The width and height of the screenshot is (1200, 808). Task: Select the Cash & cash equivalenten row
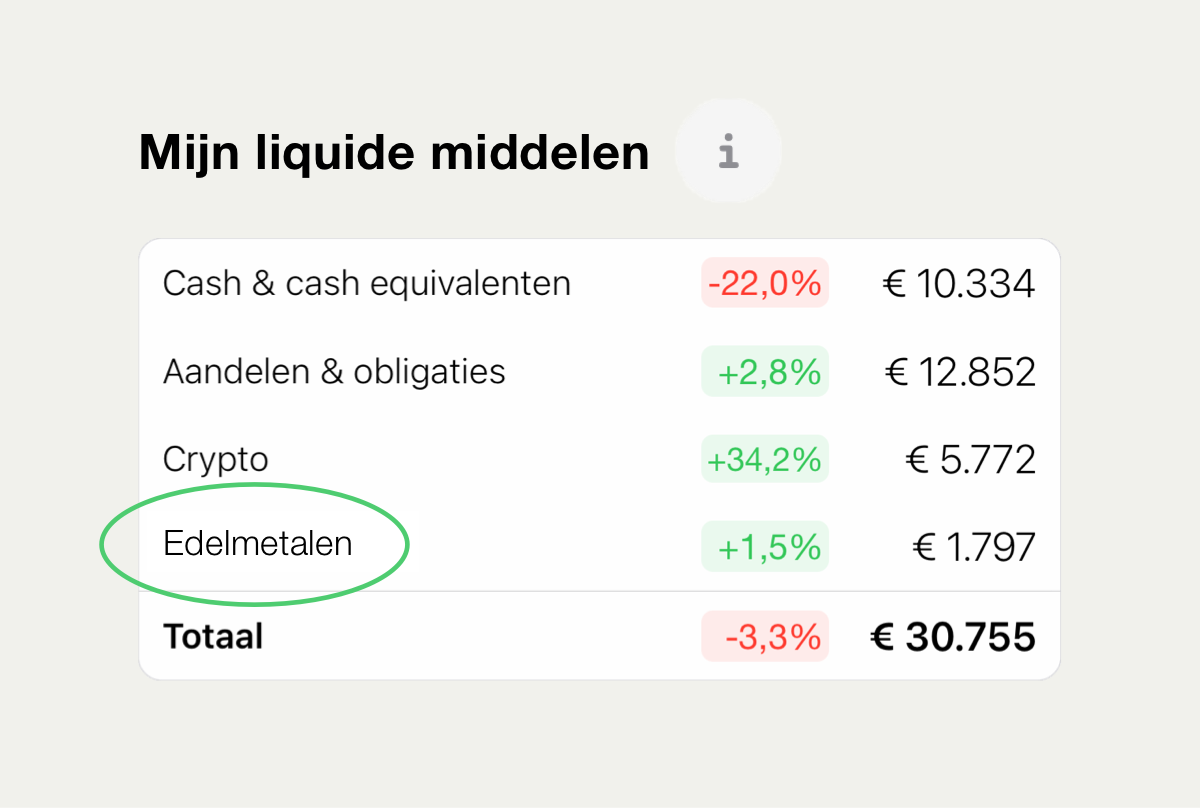[599, 284]
